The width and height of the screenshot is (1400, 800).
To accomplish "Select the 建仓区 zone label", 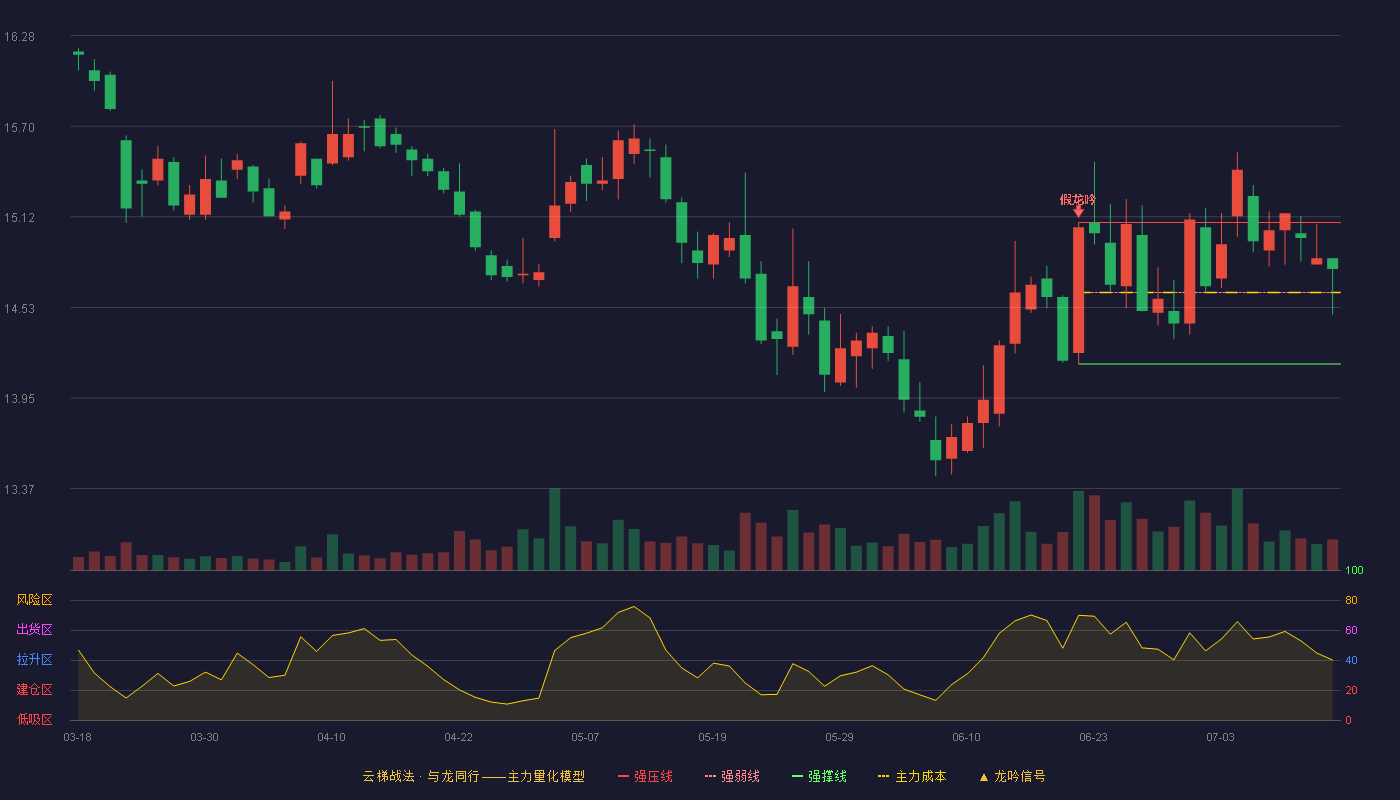I will [x=34, y=690].
